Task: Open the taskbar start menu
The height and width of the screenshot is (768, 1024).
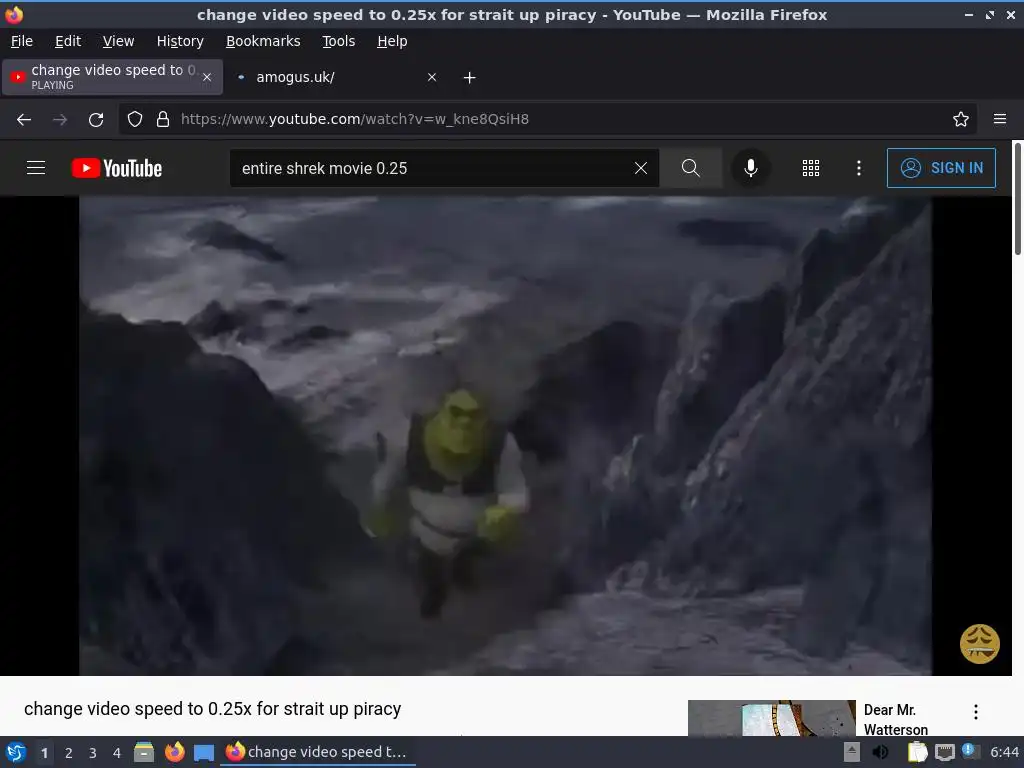Action: click(16, 752)
